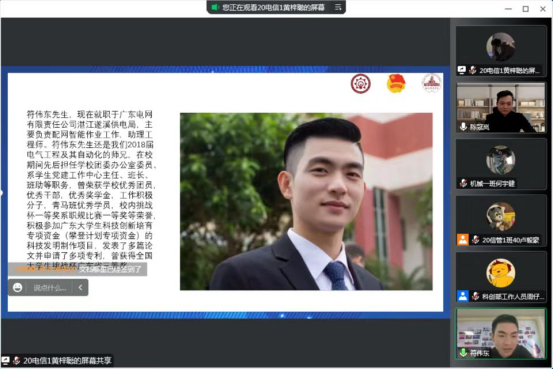The width and height of the screenshot is (553, 369).
Task: Click green speaker icon in top banner
Action: pos(215,7)
